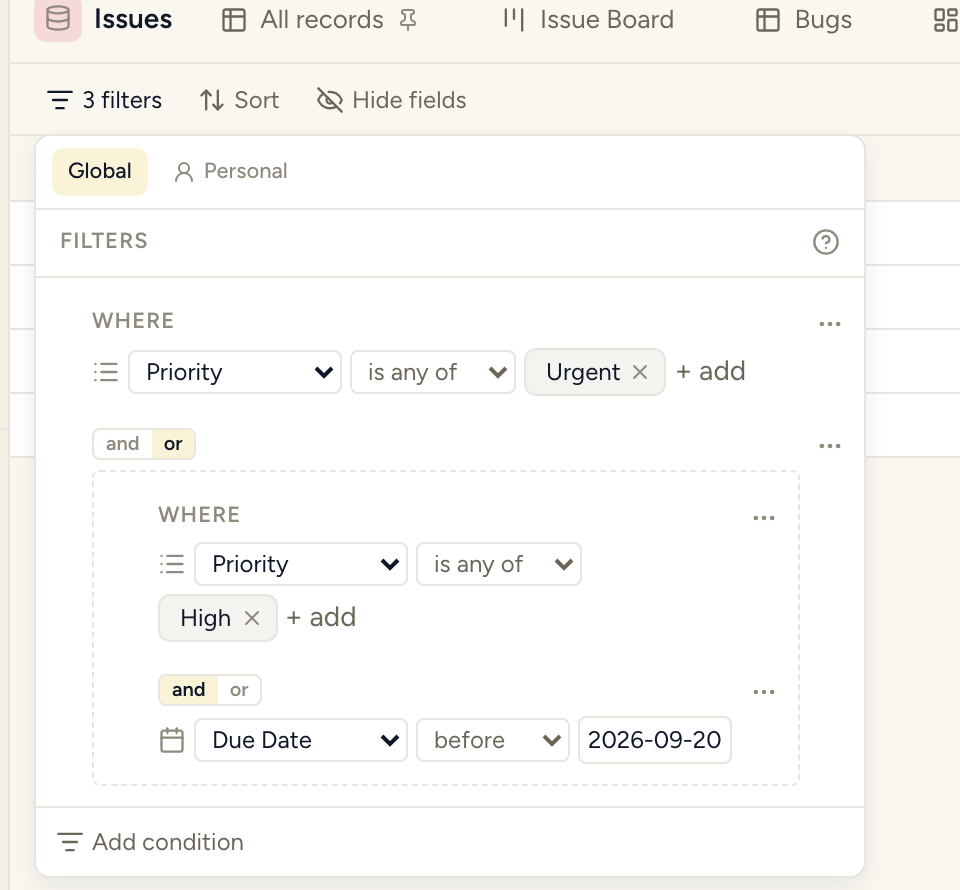This screenshot has width=960, height=890.
Task: Open the Sort options
Action: click(x=239, y=100)
